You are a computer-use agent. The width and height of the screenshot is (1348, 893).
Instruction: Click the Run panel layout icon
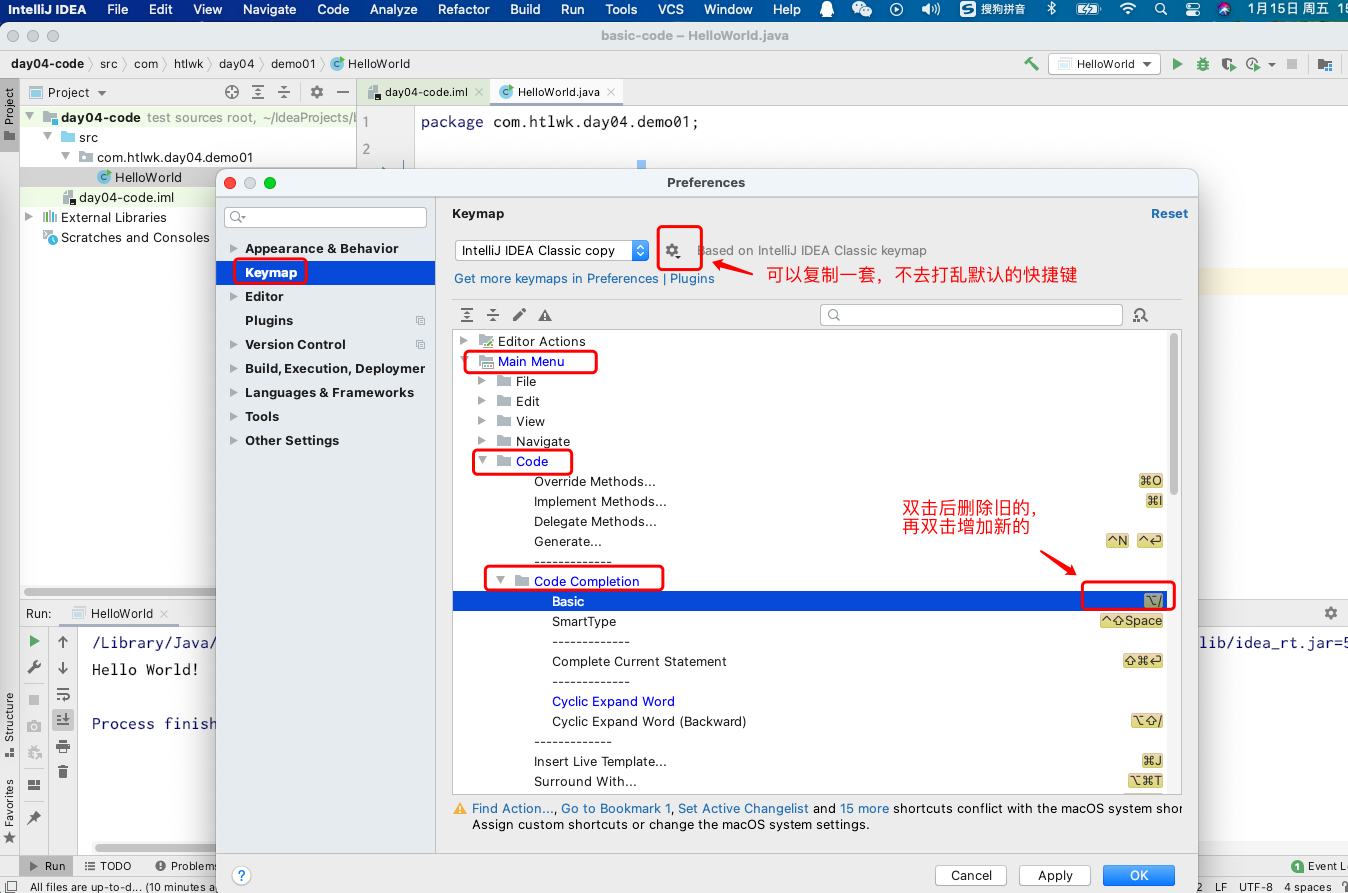tap(34, 785)
